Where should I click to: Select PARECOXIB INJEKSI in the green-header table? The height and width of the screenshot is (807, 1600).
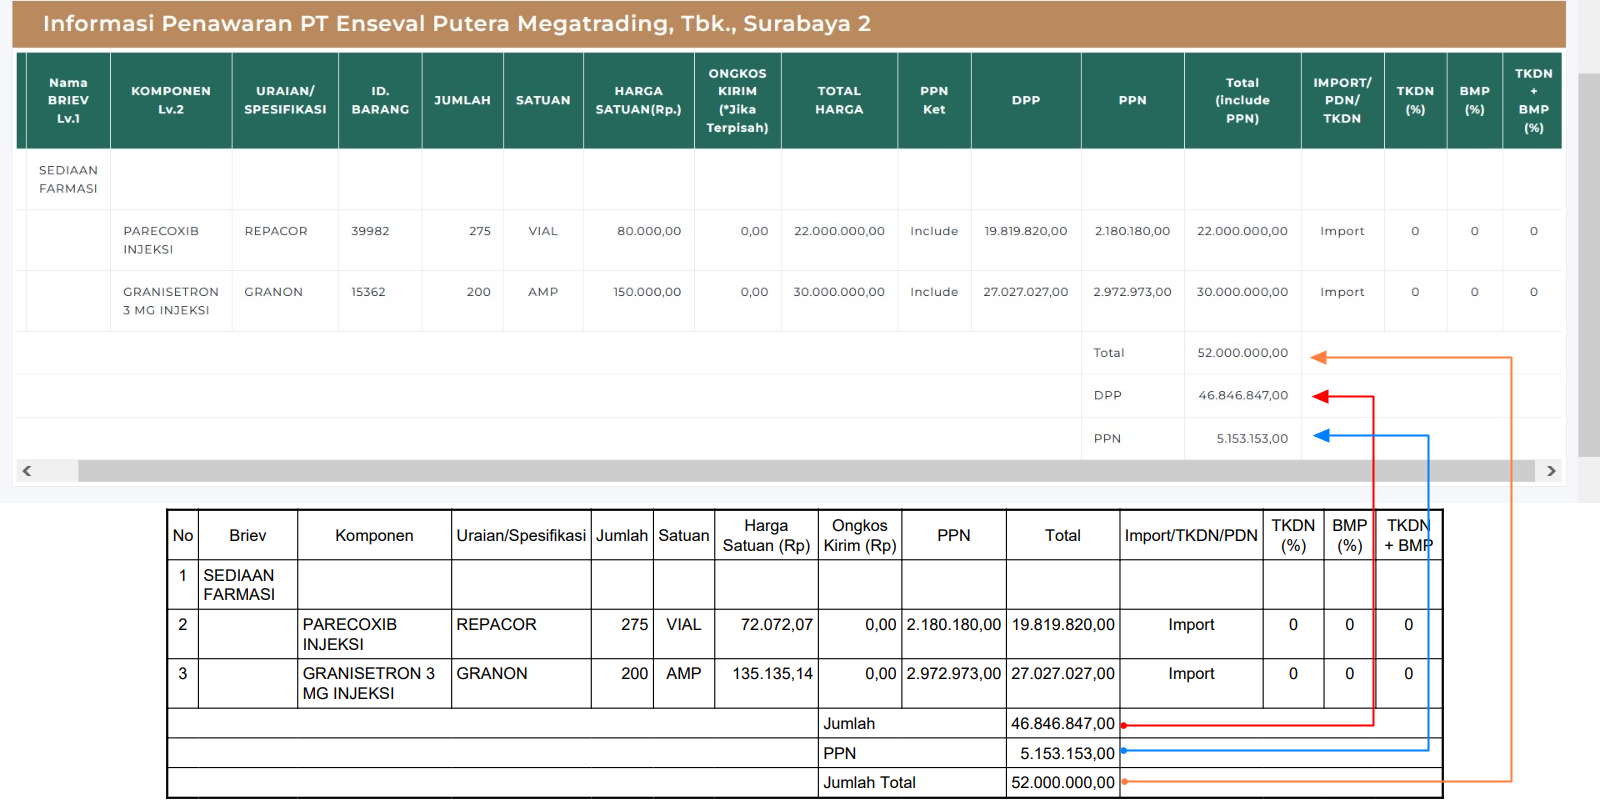(x=161, y=240)
